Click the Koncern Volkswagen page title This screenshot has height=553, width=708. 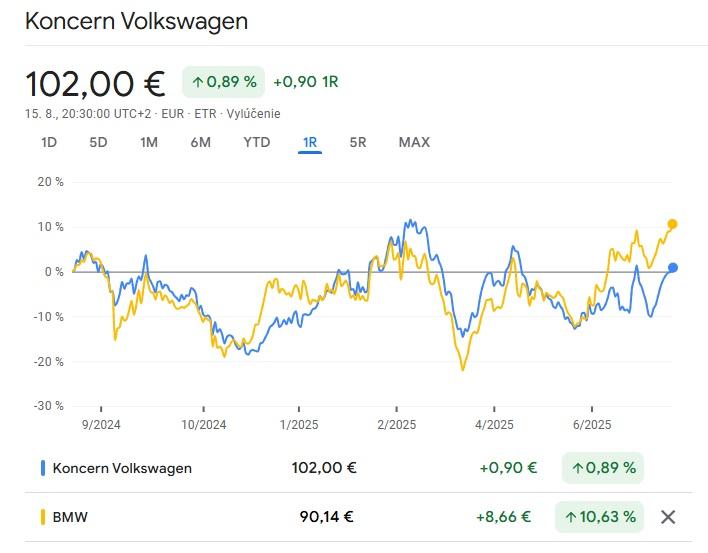(136, 21)
